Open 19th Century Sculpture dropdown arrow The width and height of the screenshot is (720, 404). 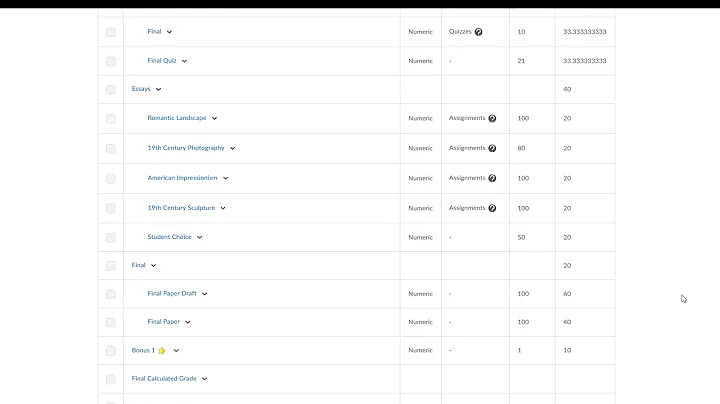pos(223,208)
